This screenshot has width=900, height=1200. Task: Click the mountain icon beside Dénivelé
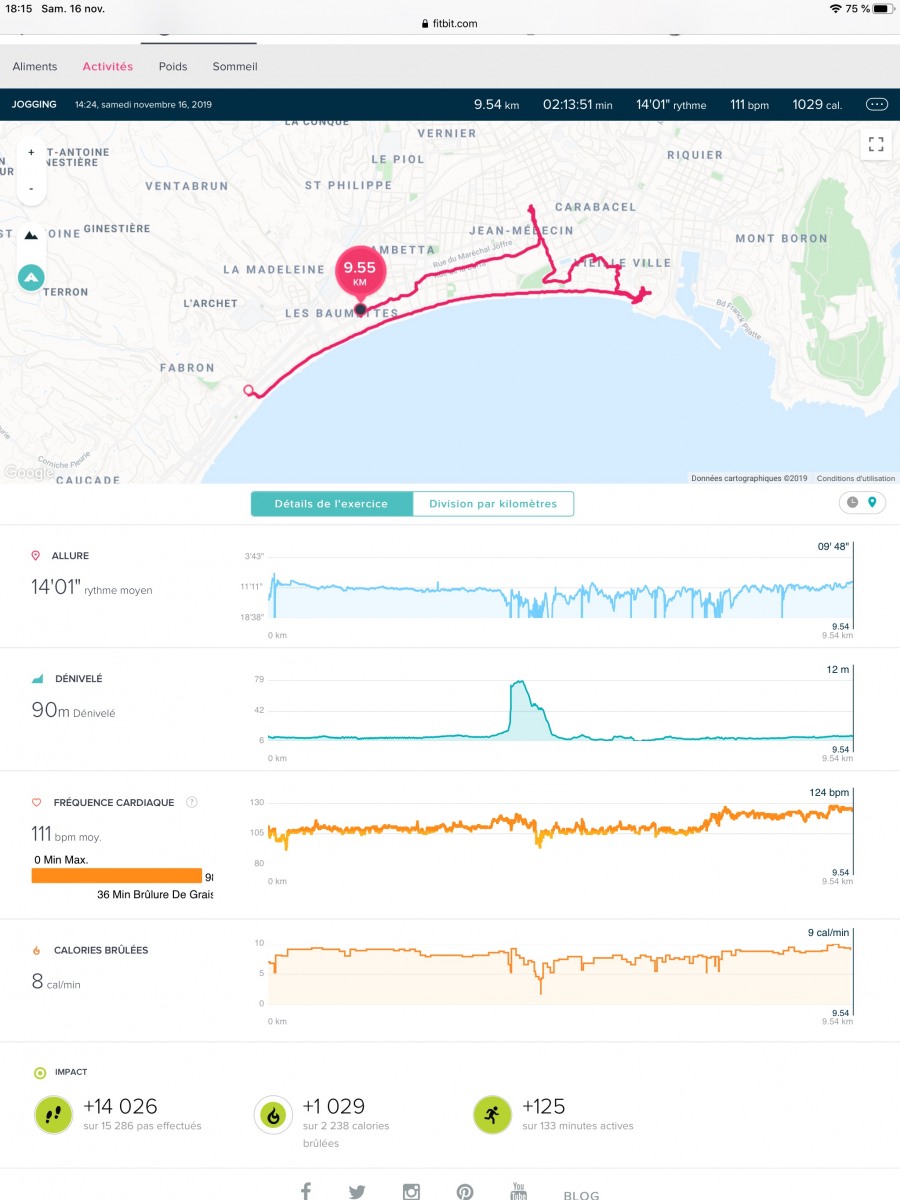[x=38, y=679]
